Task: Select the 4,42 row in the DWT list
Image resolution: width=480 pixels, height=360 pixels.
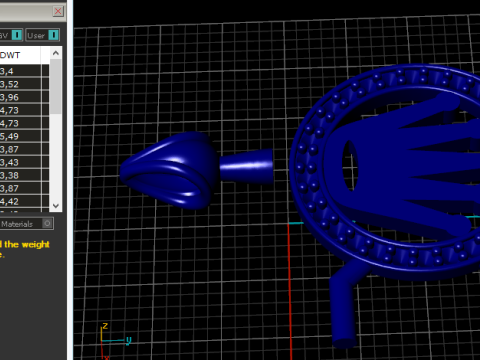Action: (x=24, y=201)
